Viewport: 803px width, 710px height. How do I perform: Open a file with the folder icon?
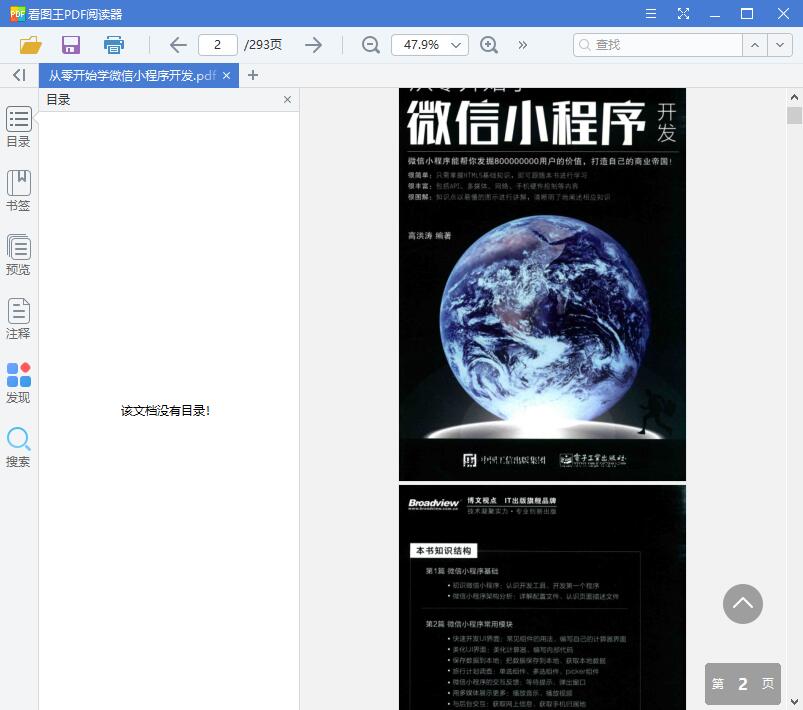(31, 45)
